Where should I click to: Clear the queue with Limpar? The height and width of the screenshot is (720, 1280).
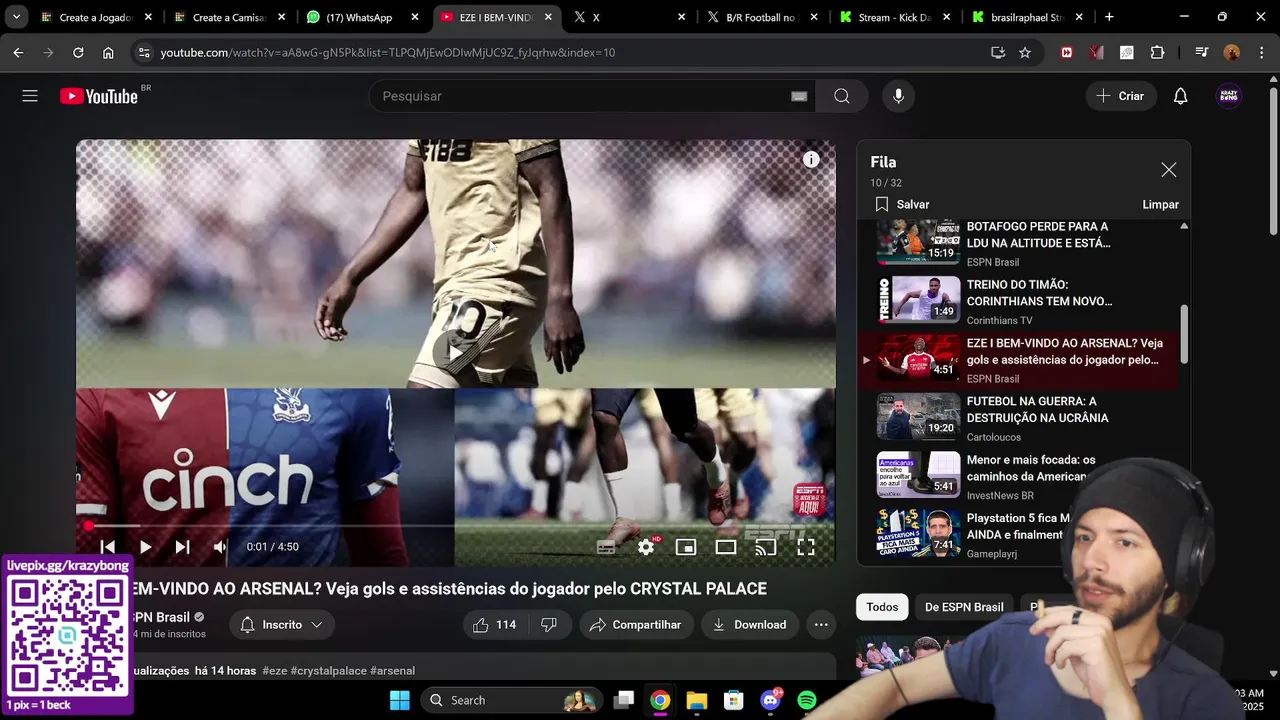coord(1160,204)
